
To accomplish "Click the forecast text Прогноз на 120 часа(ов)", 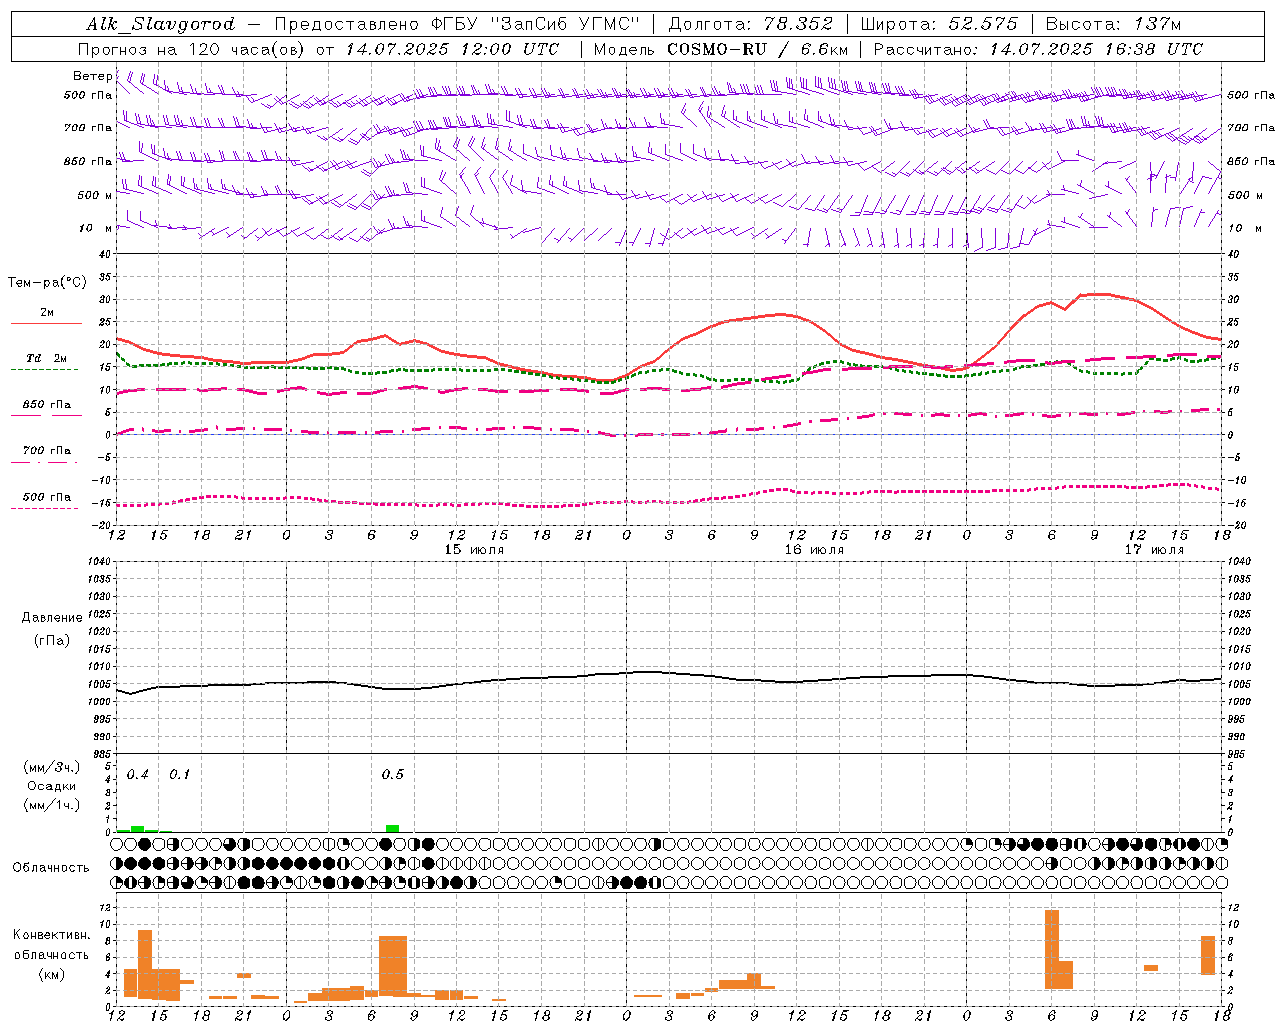I will pos(191,49).
